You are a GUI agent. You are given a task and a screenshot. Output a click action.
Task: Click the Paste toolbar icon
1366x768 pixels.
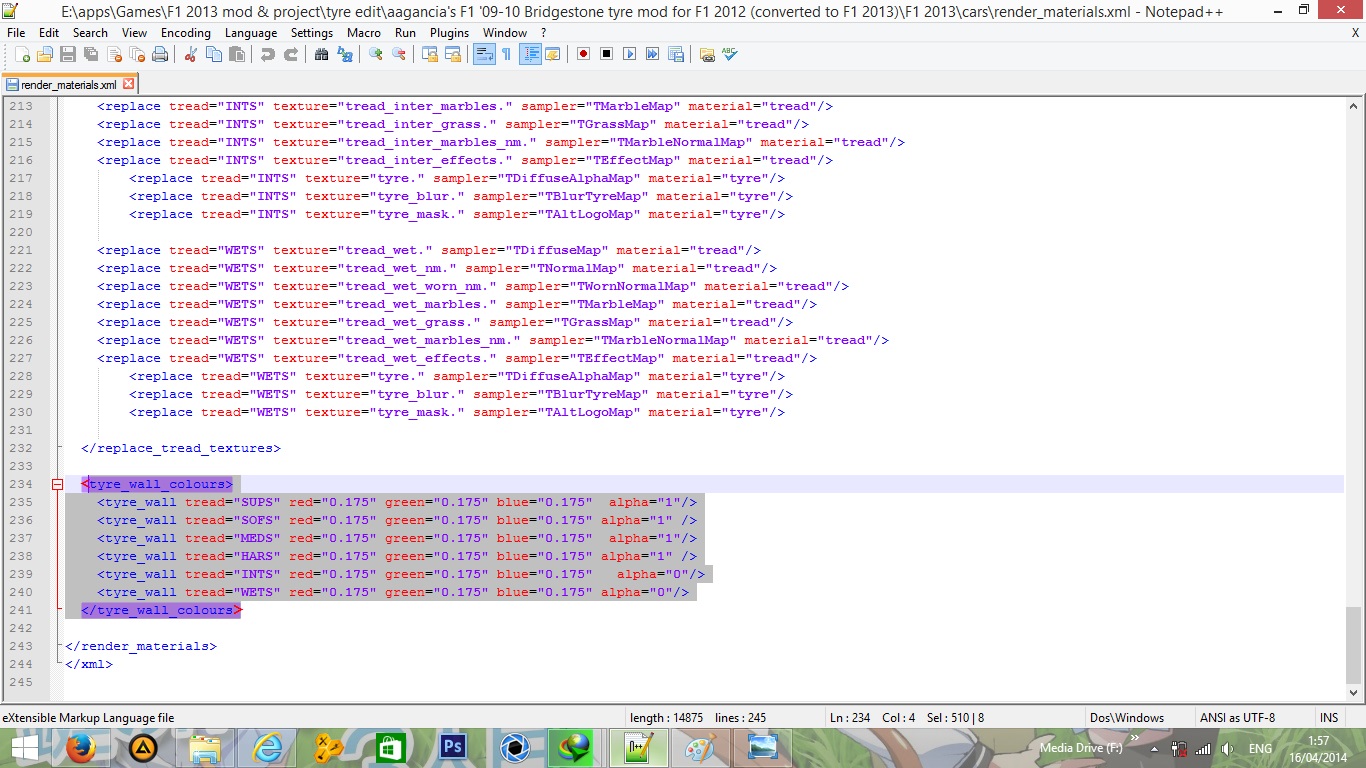click(x=237, y=54)
